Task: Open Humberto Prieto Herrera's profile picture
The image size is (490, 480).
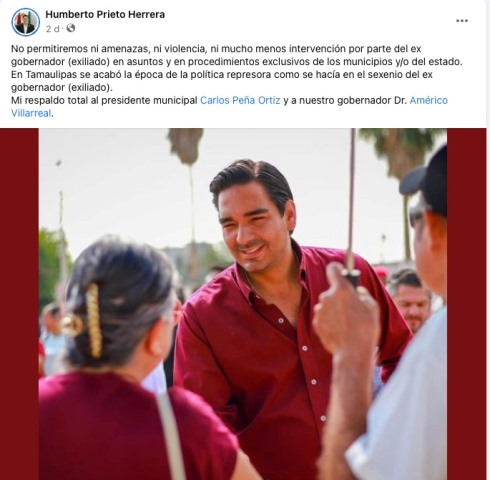Action: [x=26, y=22]
